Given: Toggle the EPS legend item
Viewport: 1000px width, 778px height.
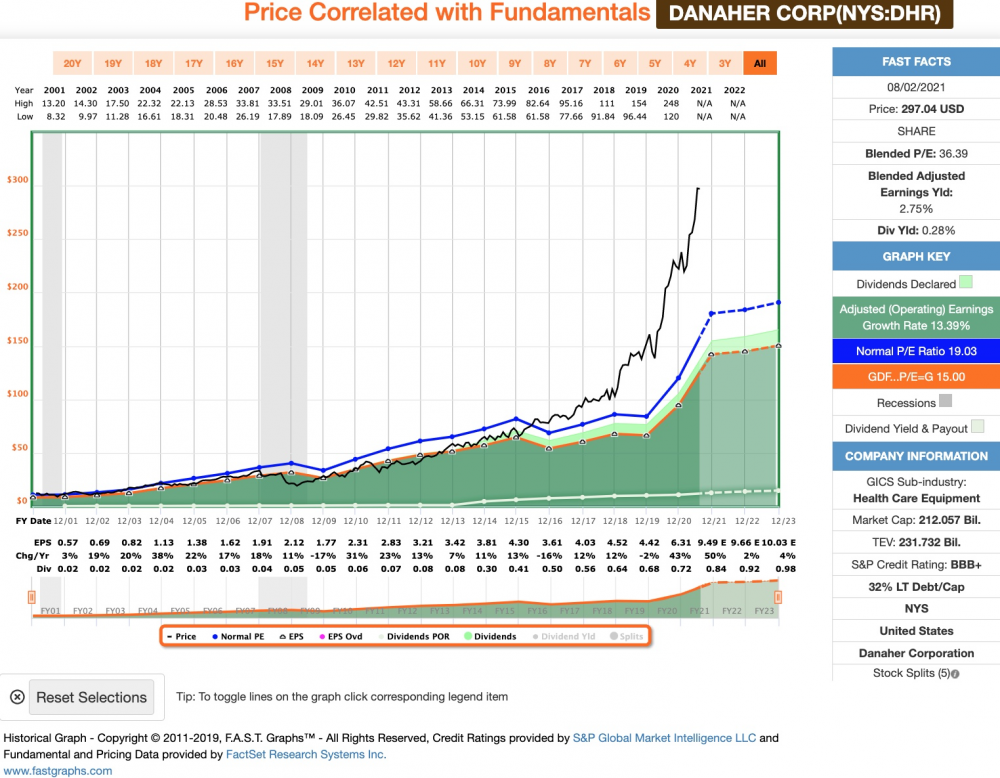Looking at the screenshot, I should (x=292, y=636).
